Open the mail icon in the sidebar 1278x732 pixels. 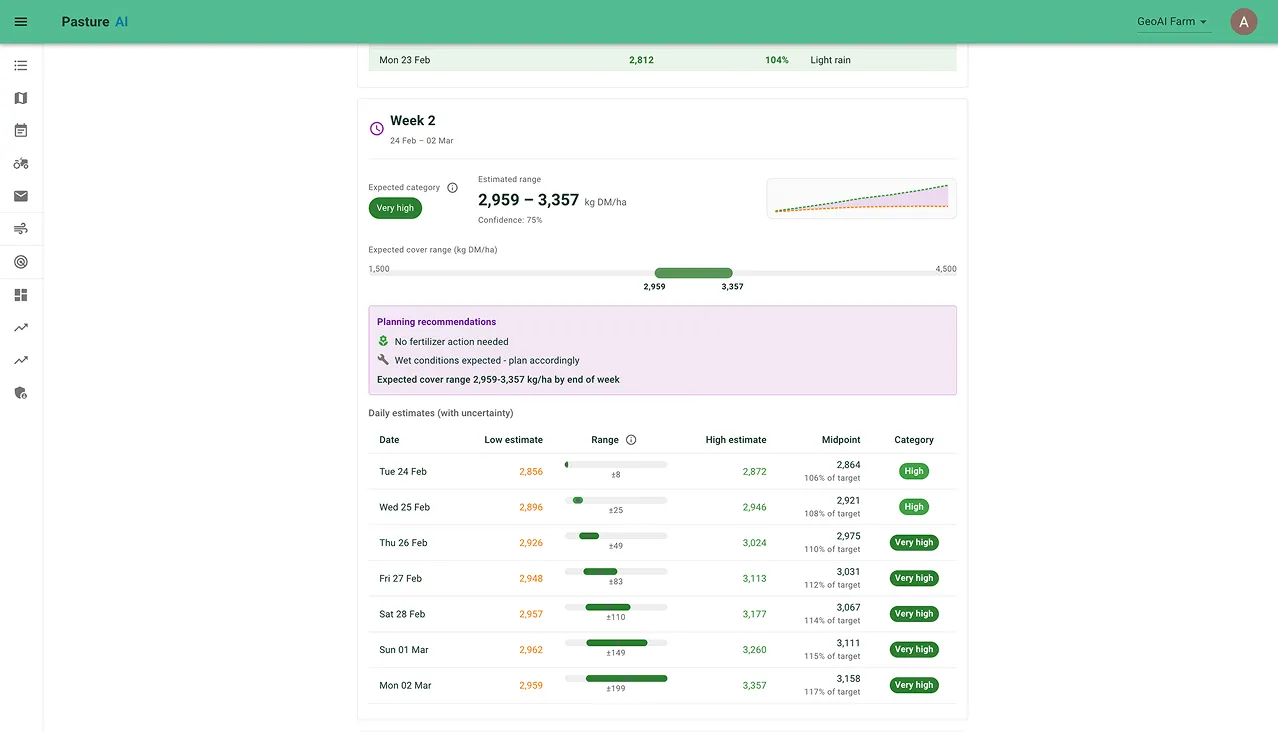pos(21,196)
